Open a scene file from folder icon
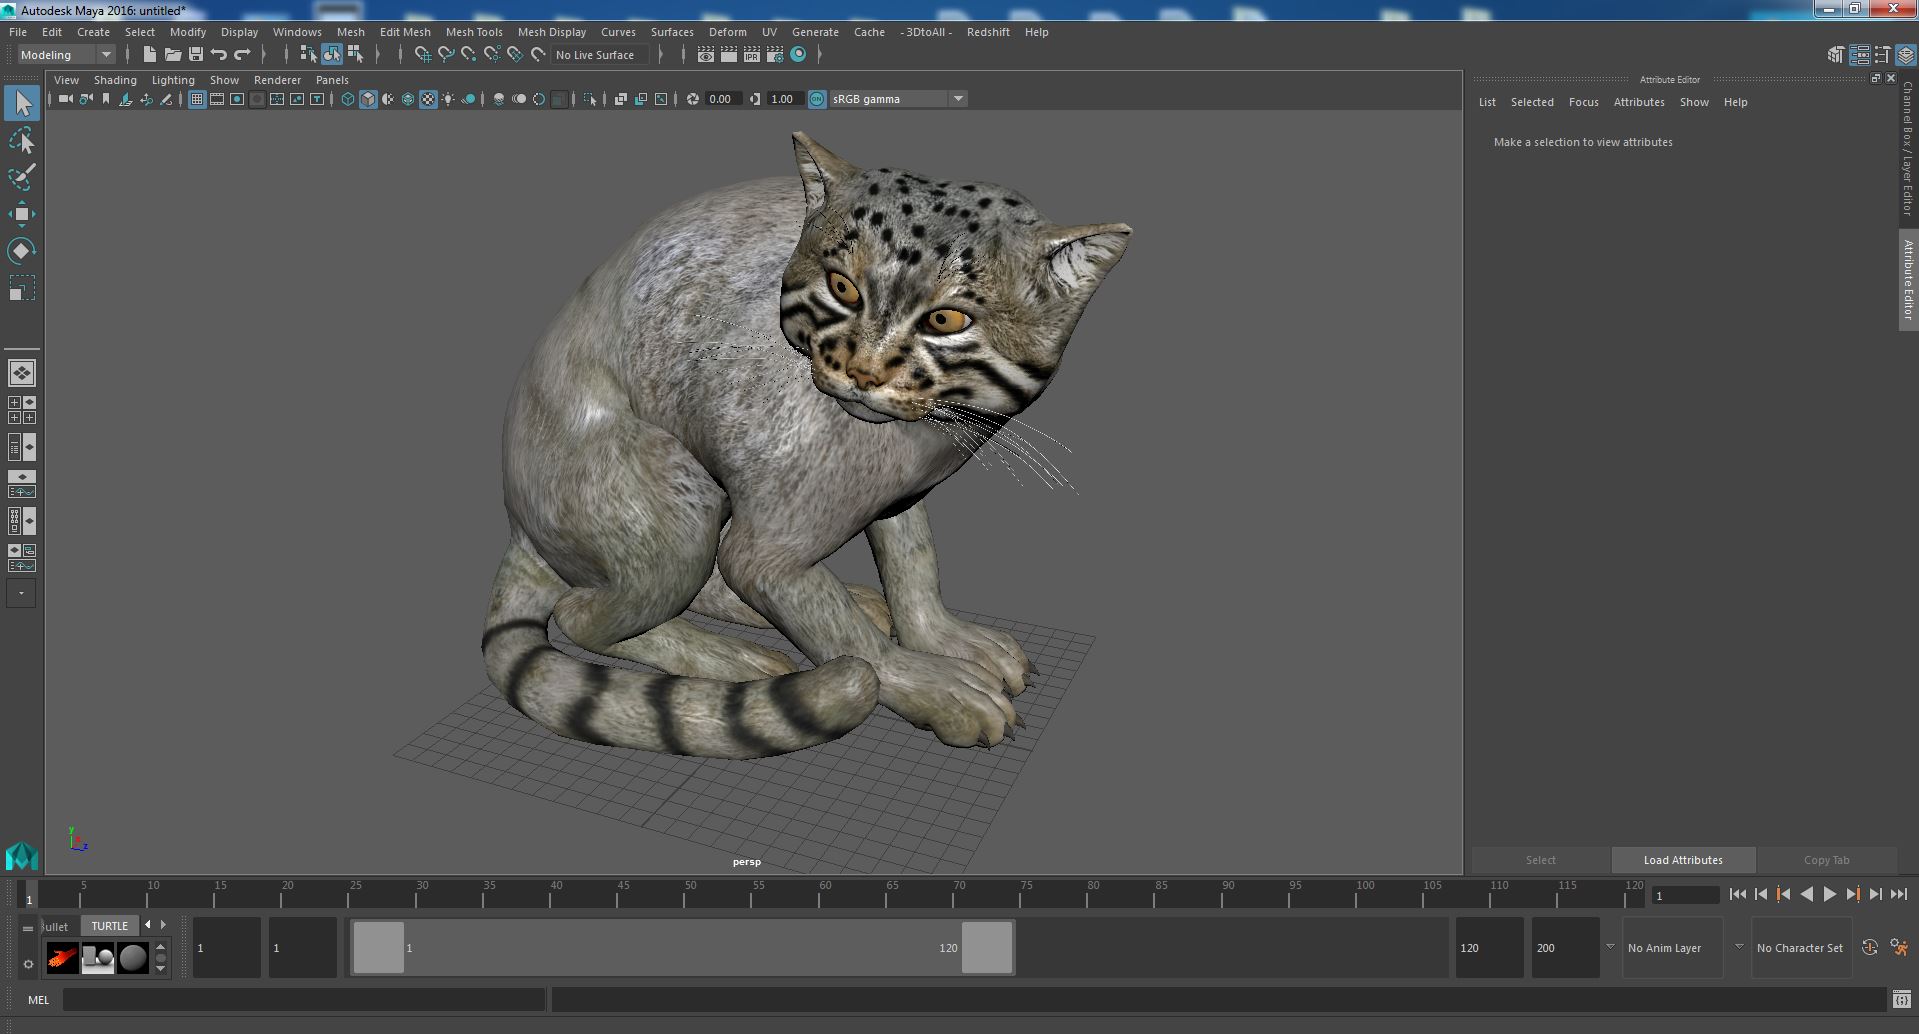 point(173,55)
